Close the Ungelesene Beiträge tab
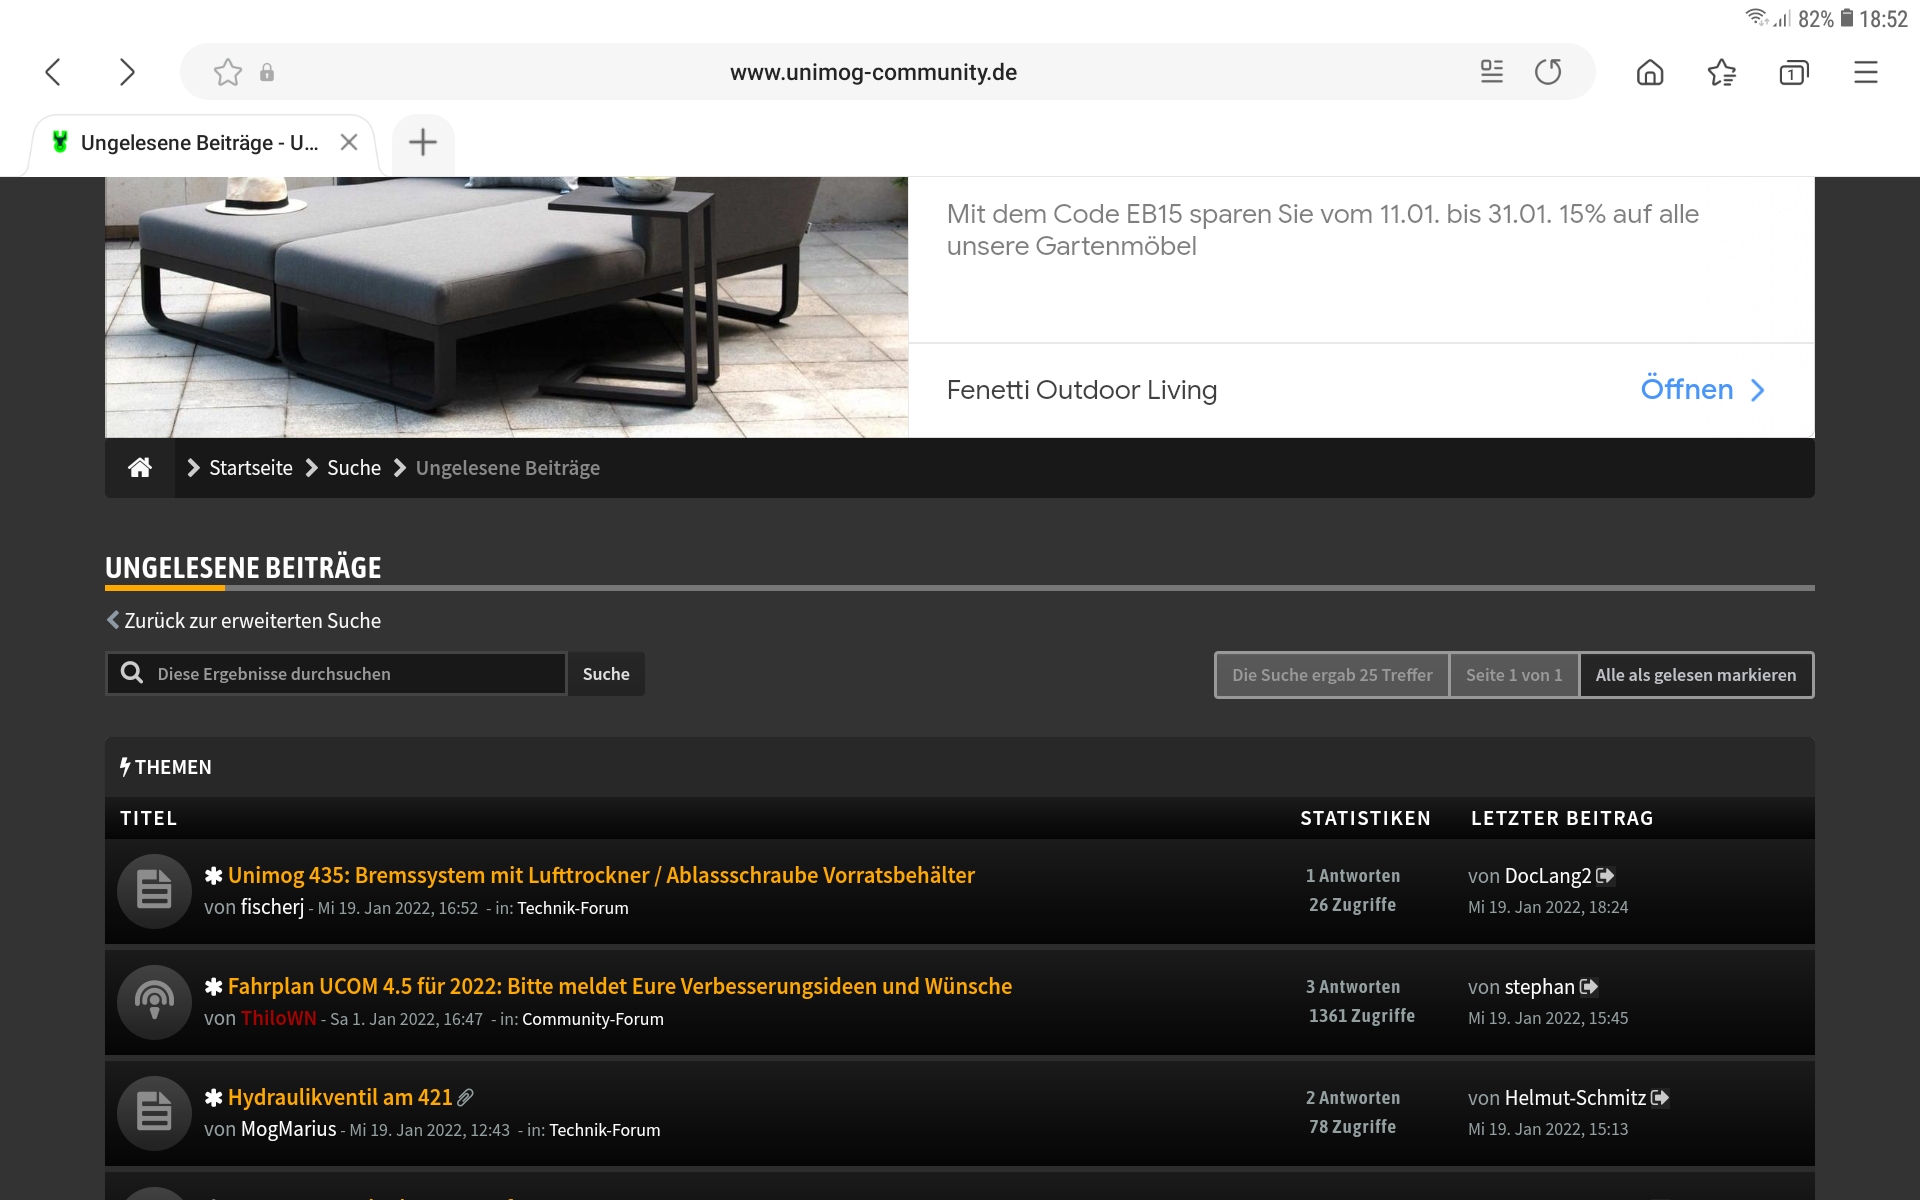Image resolution: width=1920 pixels, height=1200 pixels. 349,142
